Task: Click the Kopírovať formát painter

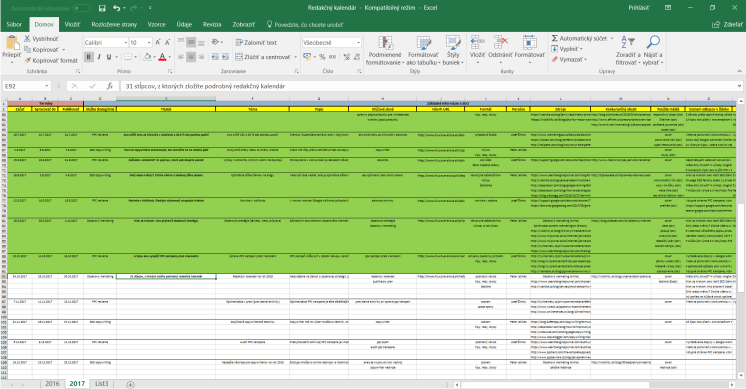Action: point(51,60)
